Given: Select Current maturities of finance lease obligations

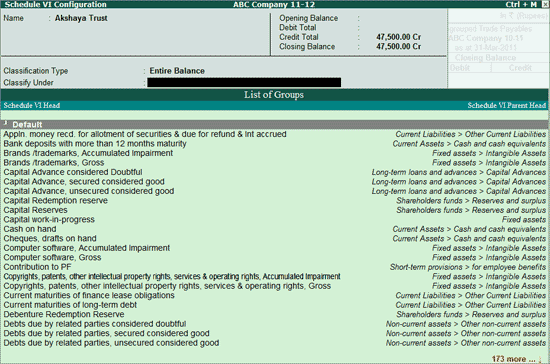Looking at the screenshot, I should pos(89,295).
